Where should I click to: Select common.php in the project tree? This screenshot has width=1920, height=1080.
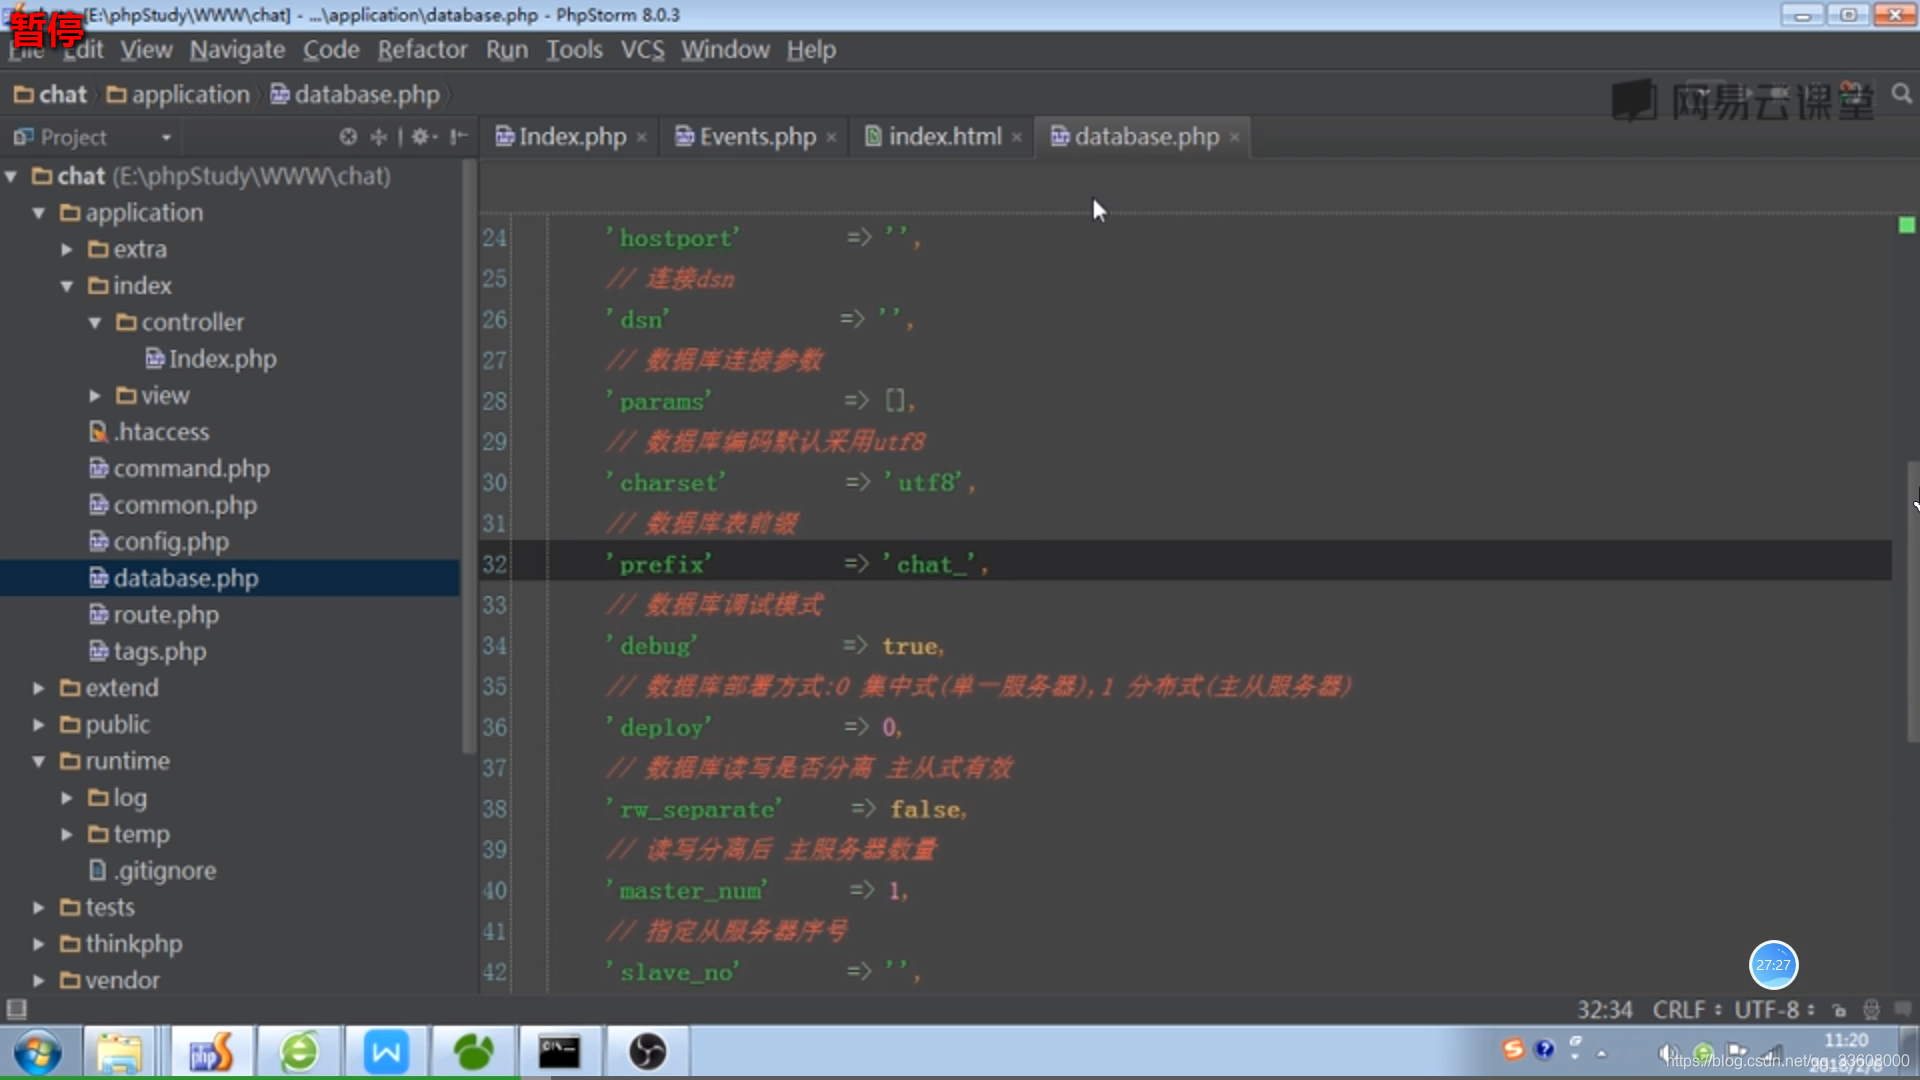(x=173, y=505)
